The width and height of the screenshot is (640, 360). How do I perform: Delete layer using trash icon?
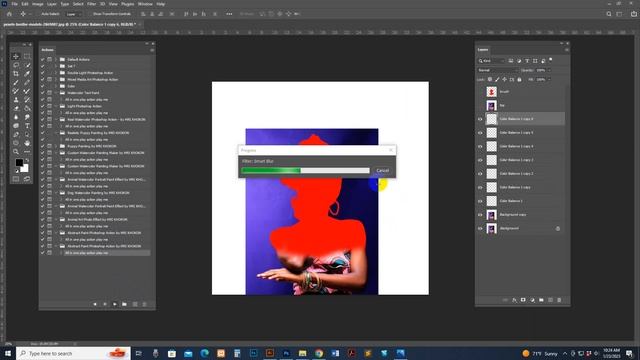559,300
